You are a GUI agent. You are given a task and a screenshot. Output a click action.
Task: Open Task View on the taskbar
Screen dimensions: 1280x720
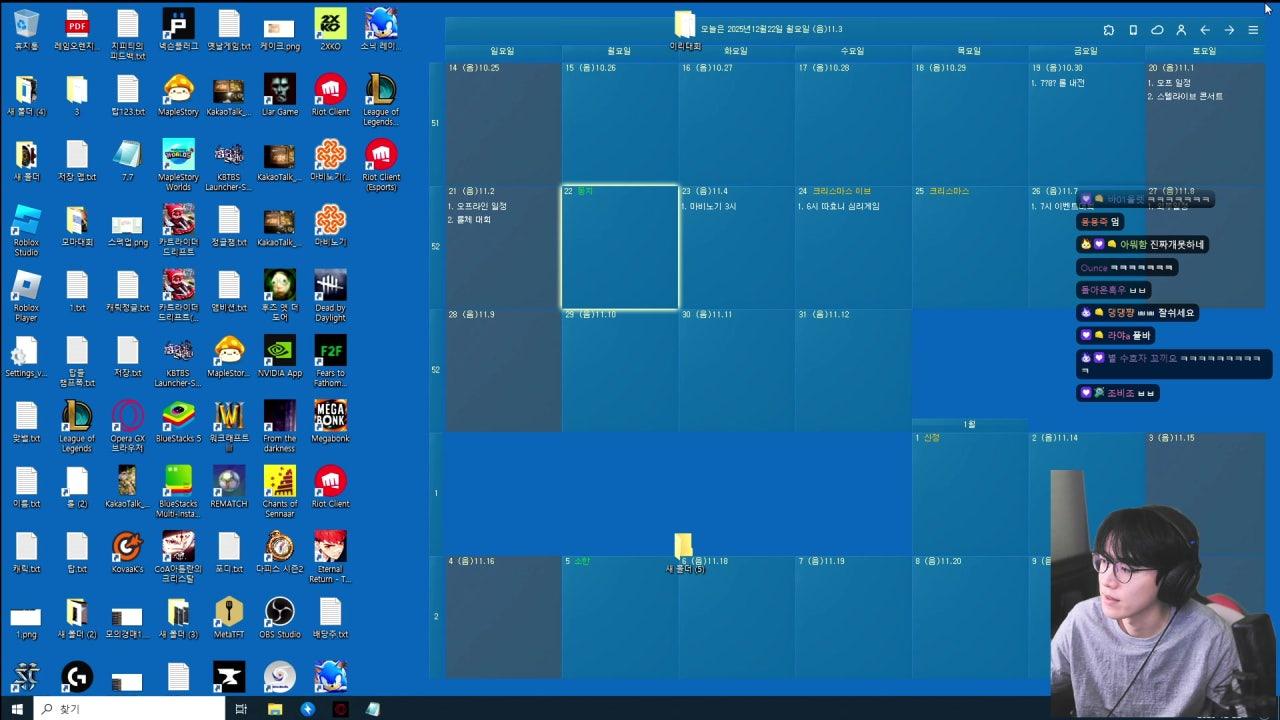tap(240, 709)
